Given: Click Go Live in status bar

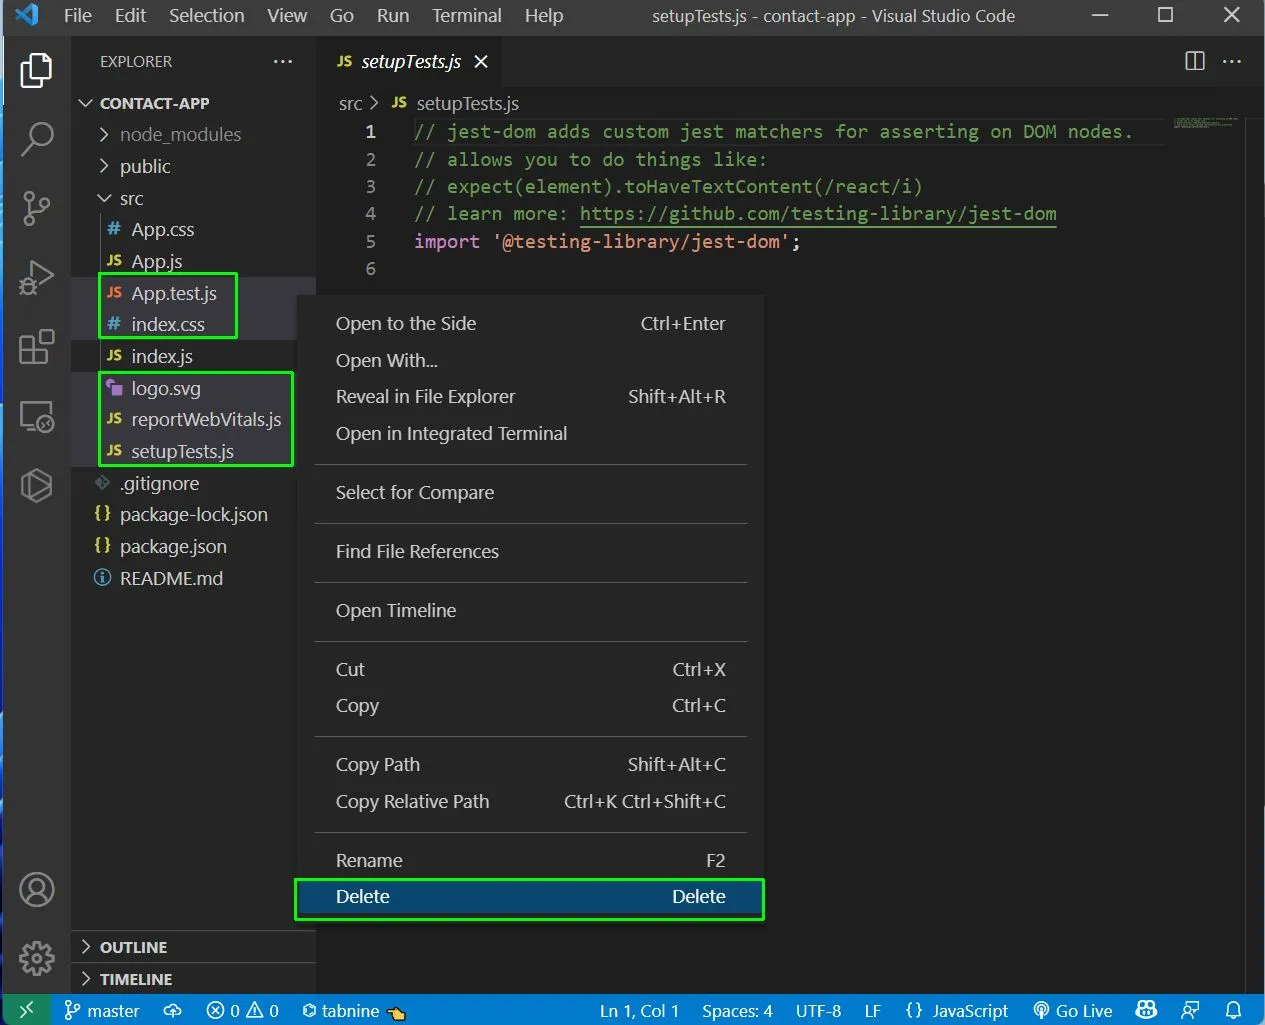Looking at the screenshot, I should click(1072, 1010).
